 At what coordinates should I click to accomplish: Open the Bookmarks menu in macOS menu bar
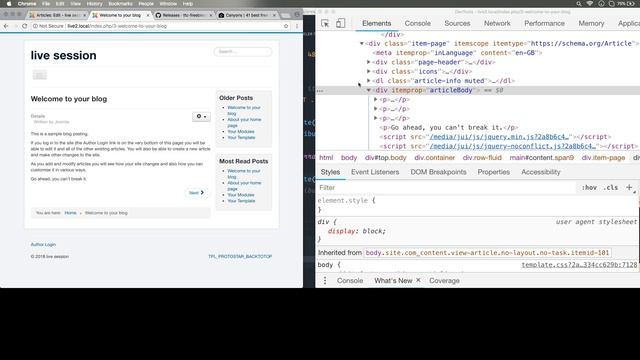120,4
